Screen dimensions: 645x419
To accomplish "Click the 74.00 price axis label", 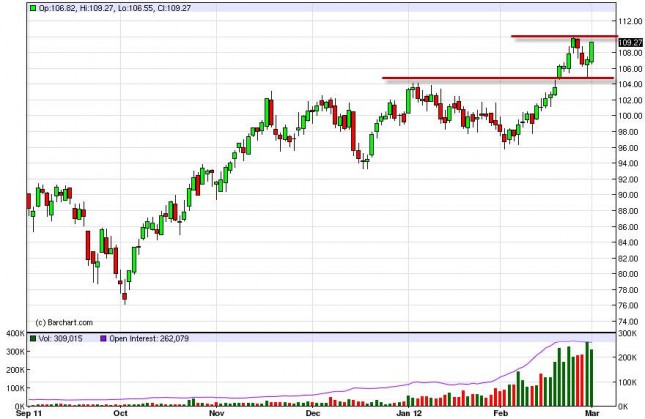I will click(x=631, y=322).
